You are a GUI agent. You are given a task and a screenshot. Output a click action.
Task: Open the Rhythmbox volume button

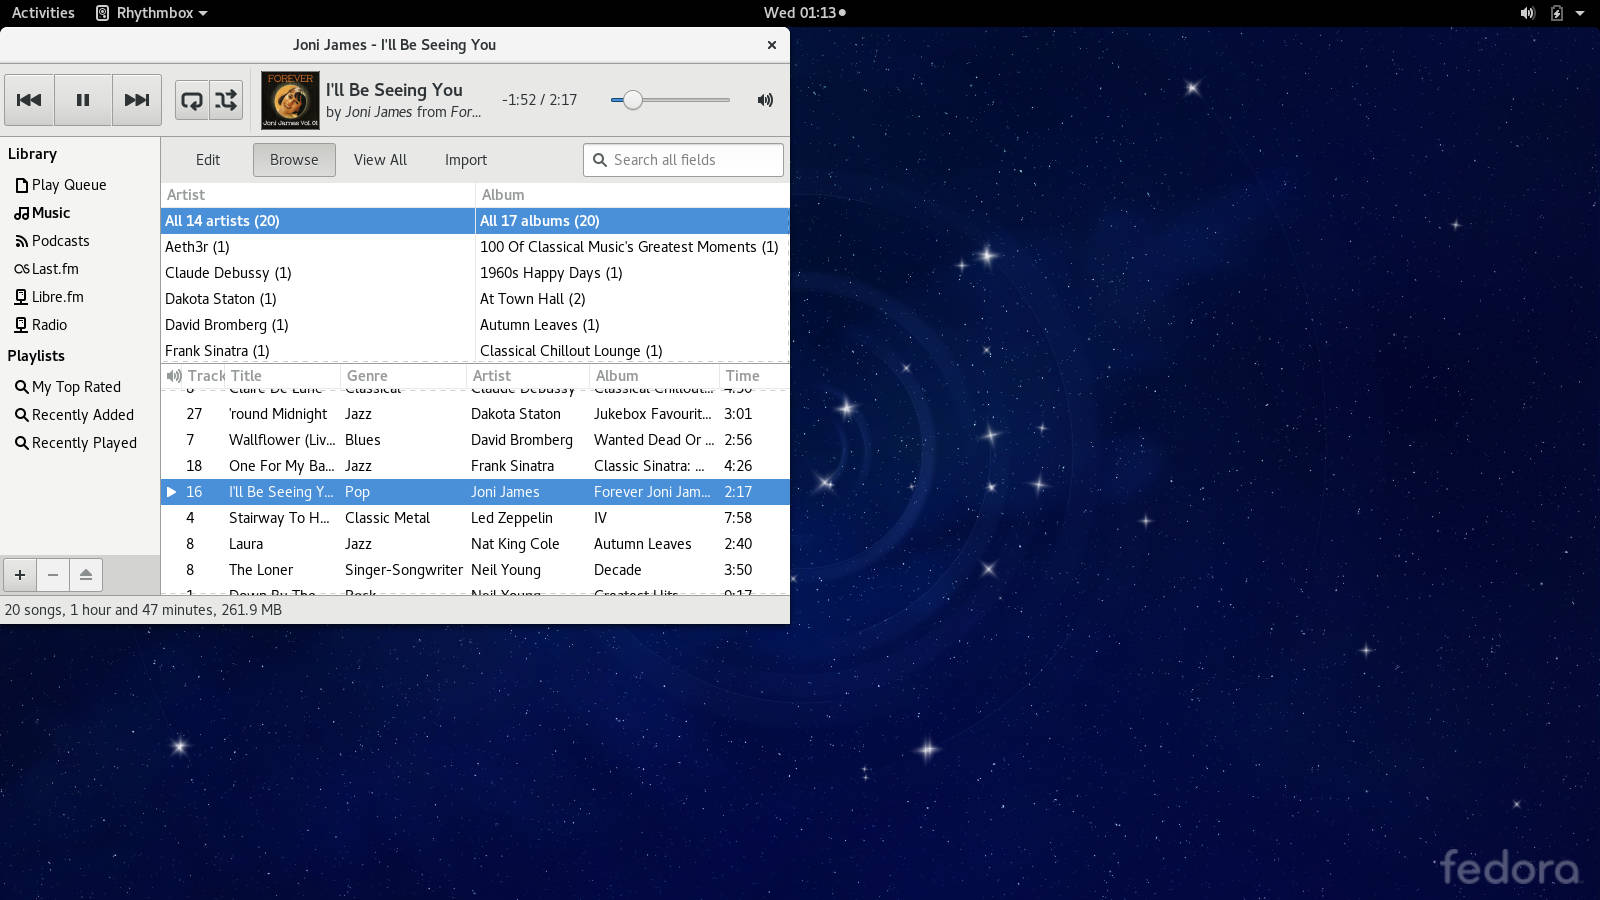click(765, 100)
